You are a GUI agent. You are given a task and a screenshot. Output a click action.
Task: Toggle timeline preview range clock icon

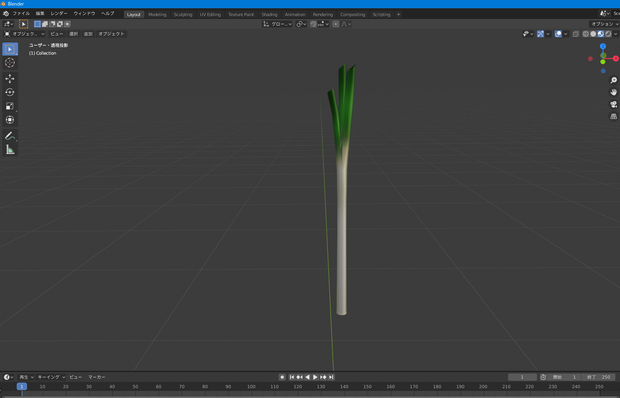[x=543, y=377]
